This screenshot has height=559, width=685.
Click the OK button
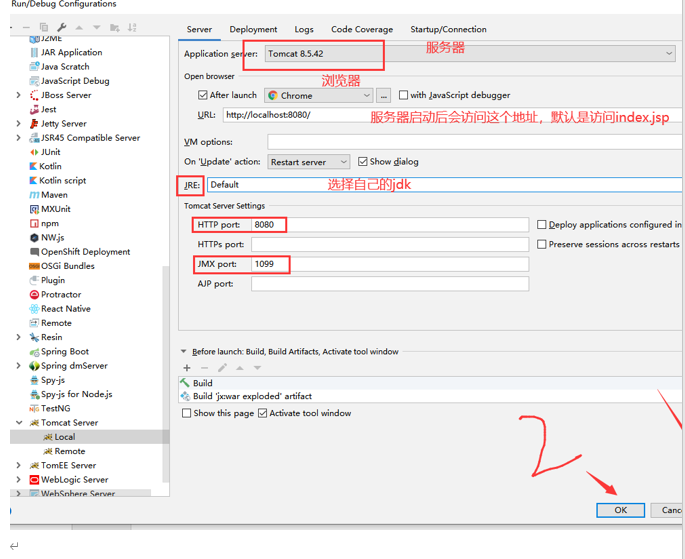tap(620, 510)
